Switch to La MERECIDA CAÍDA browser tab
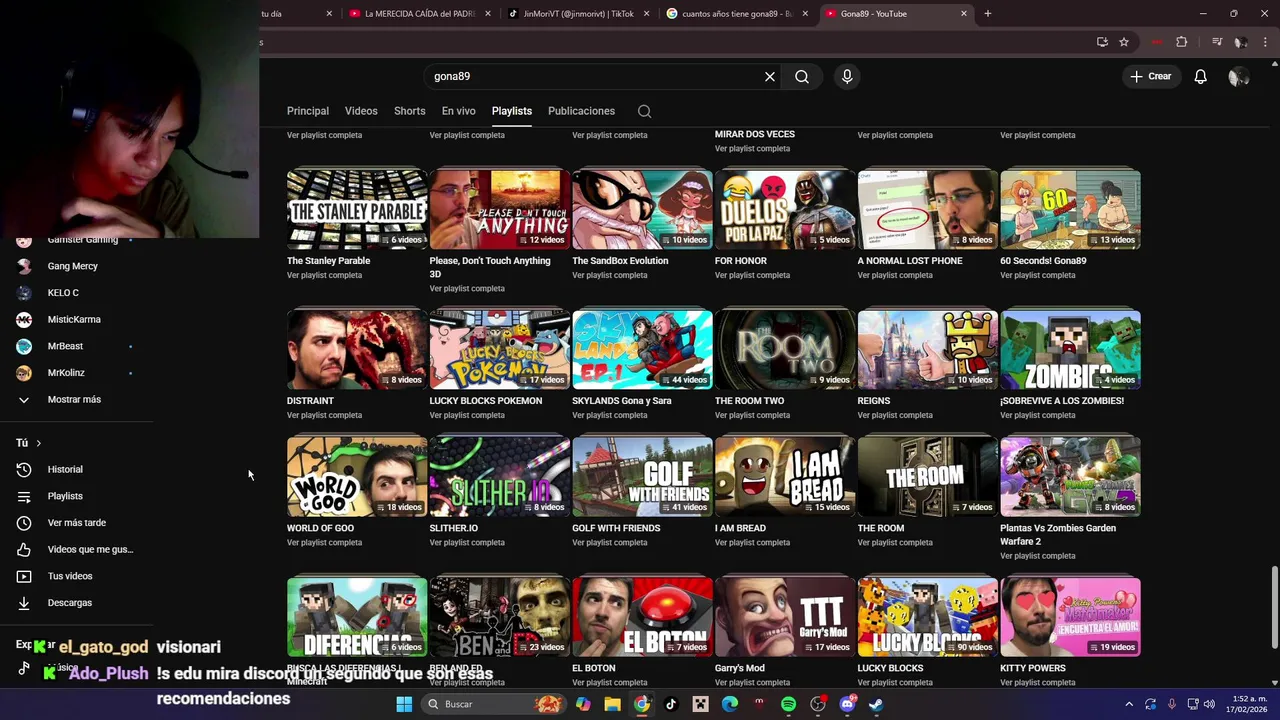The height and width of the screenshot is (720, 1280). pyautogui.click(x=419, y=14)
